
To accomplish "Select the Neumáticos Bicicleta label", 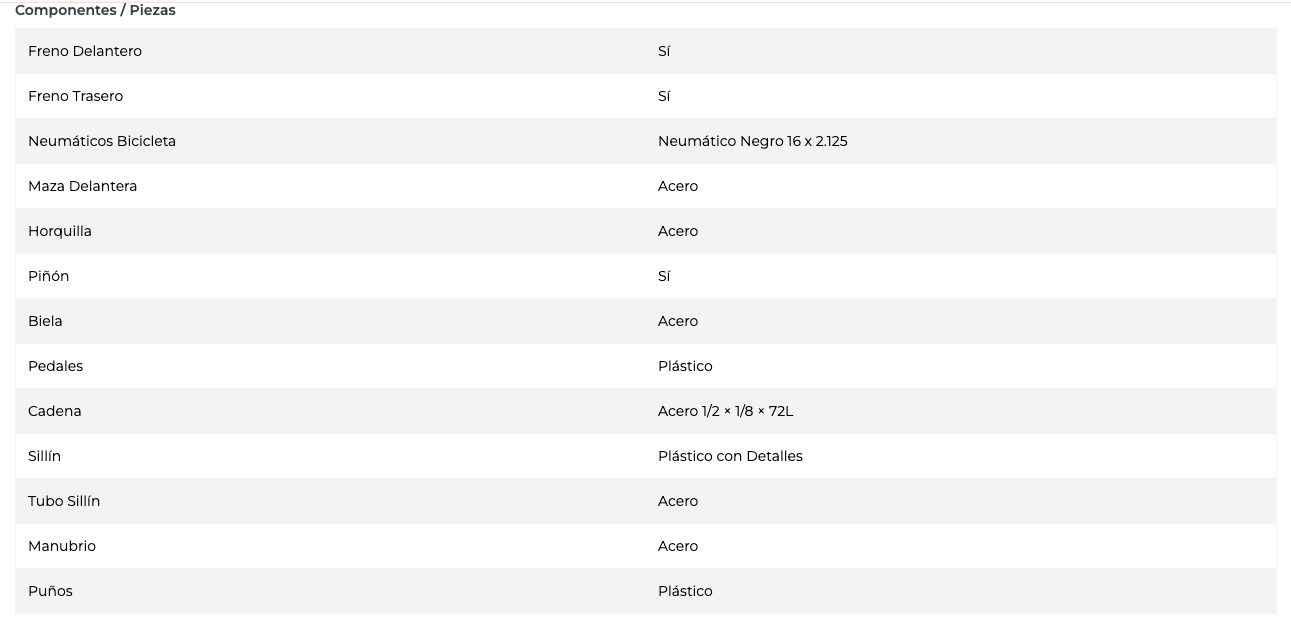I will pos(102,141).
